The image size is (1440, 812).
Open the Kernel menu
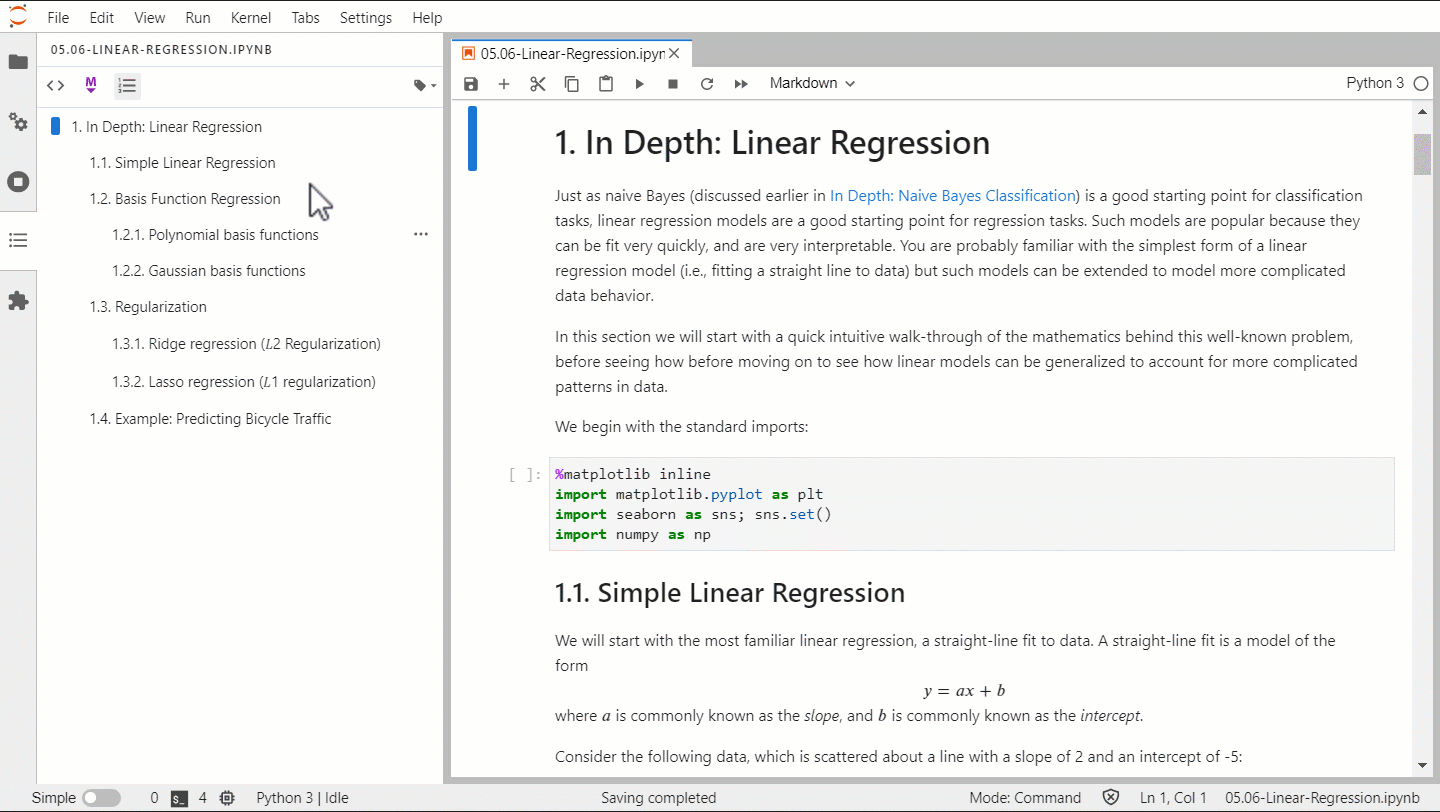point(251,17)
